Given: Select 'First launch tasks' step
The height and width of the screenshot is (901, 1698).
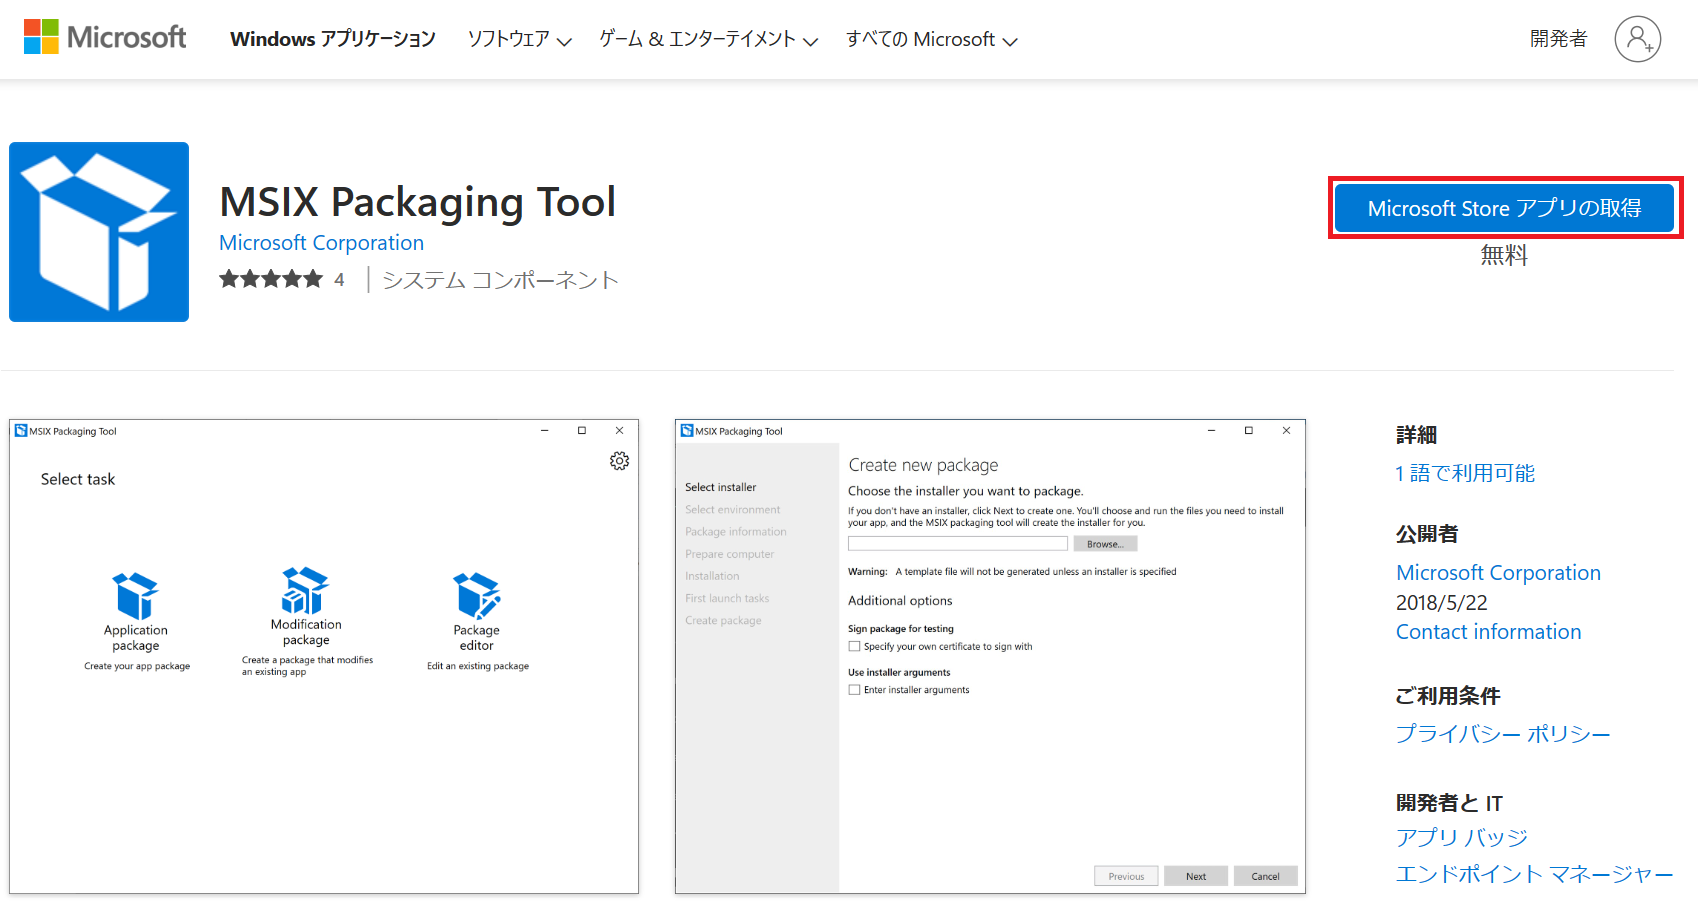Looking at the screenshot, I should pyautogui.click(x=727, y=599).
